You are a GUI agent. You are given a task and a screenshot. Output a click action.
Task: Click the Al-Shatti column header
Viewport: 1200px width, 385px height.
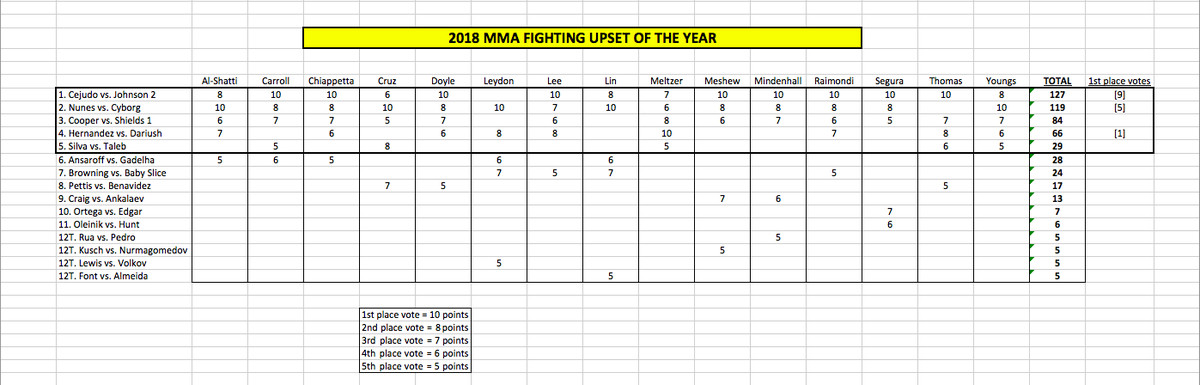coord(219,80)
